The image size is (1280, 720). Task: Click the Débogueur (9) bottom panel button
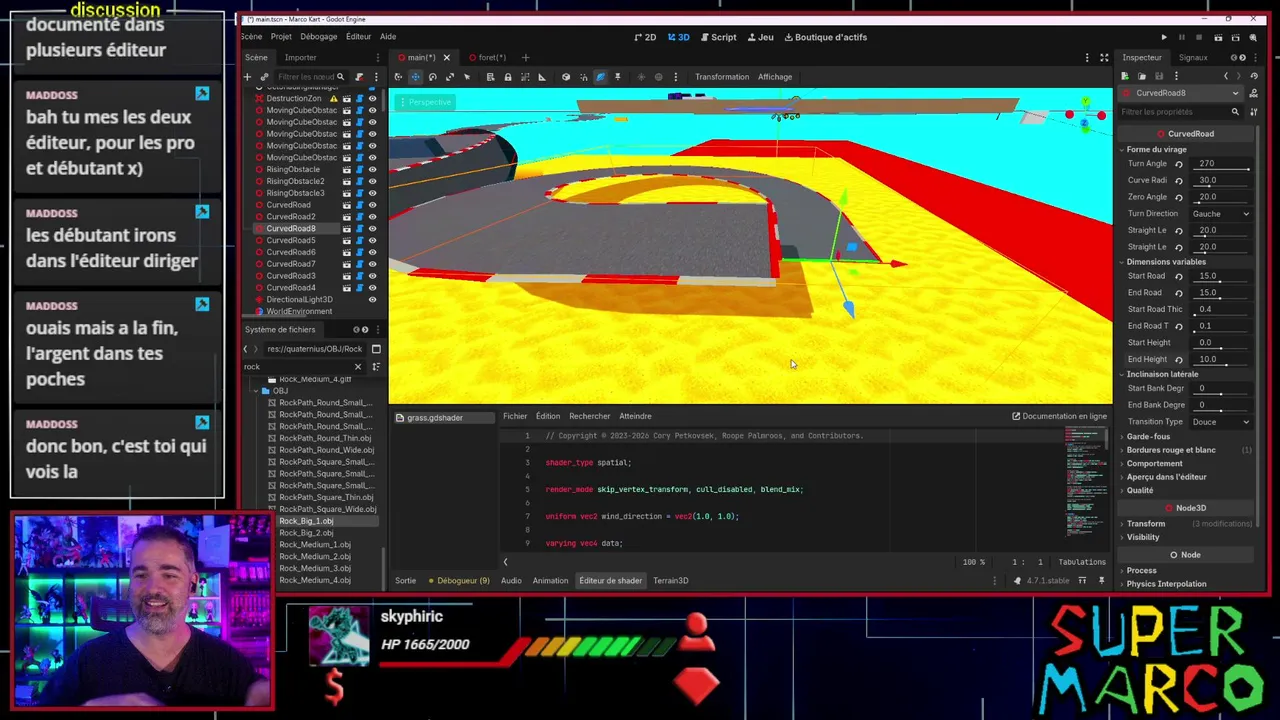[x=459, y=581]
